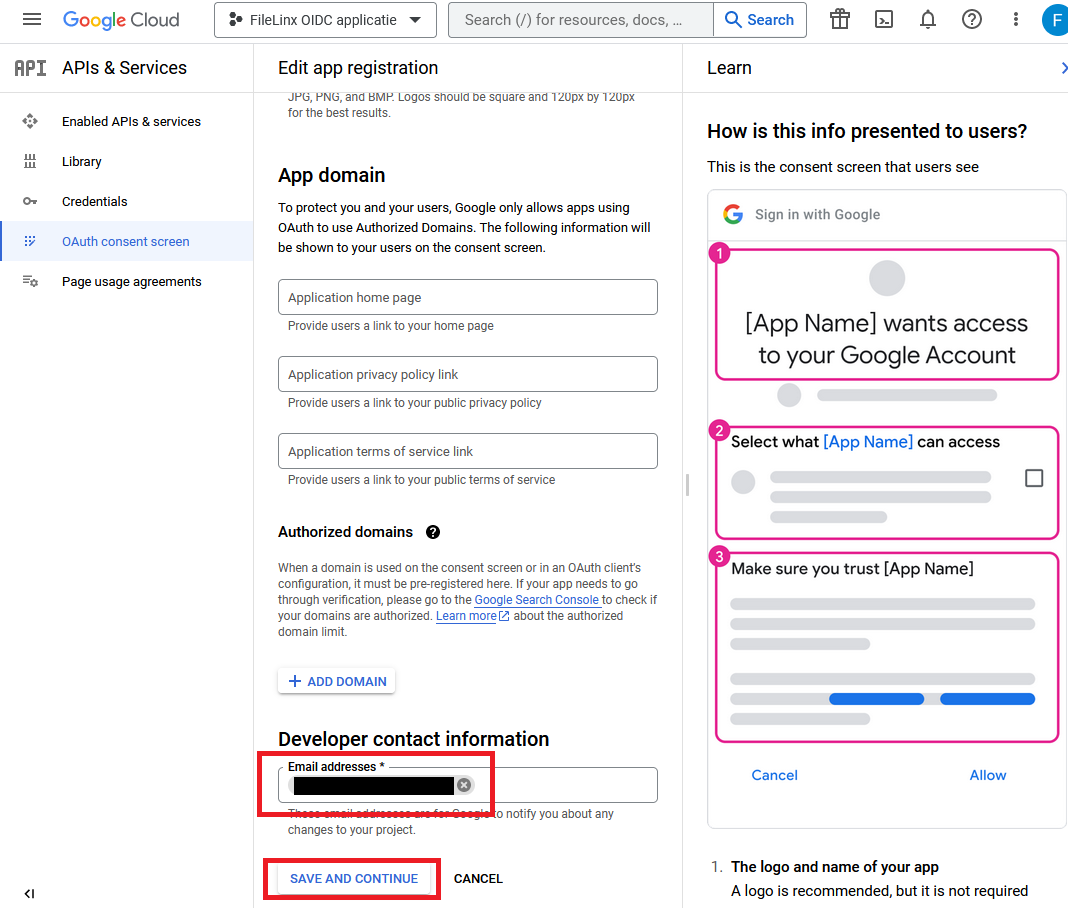
Task: Open the Google Search Console link
Action: coord(537,600)
